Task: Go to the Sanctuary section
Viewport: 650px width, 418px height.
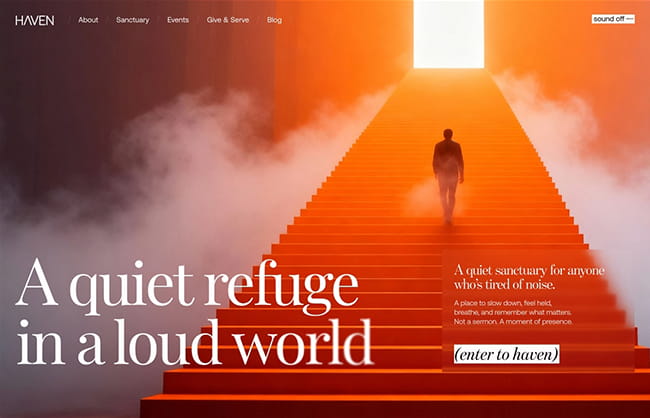Action: (x=133, y=20)
